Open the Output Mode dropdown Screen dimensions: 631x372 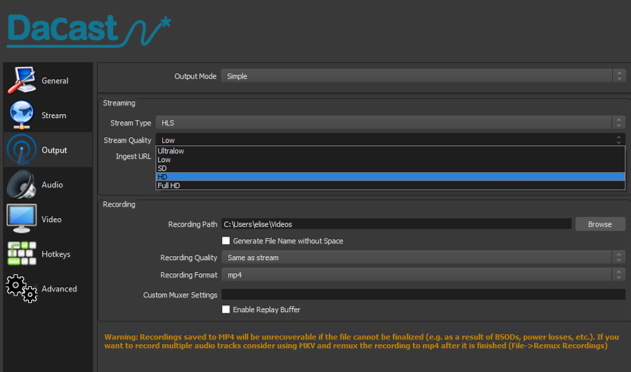tap(423, 76)
